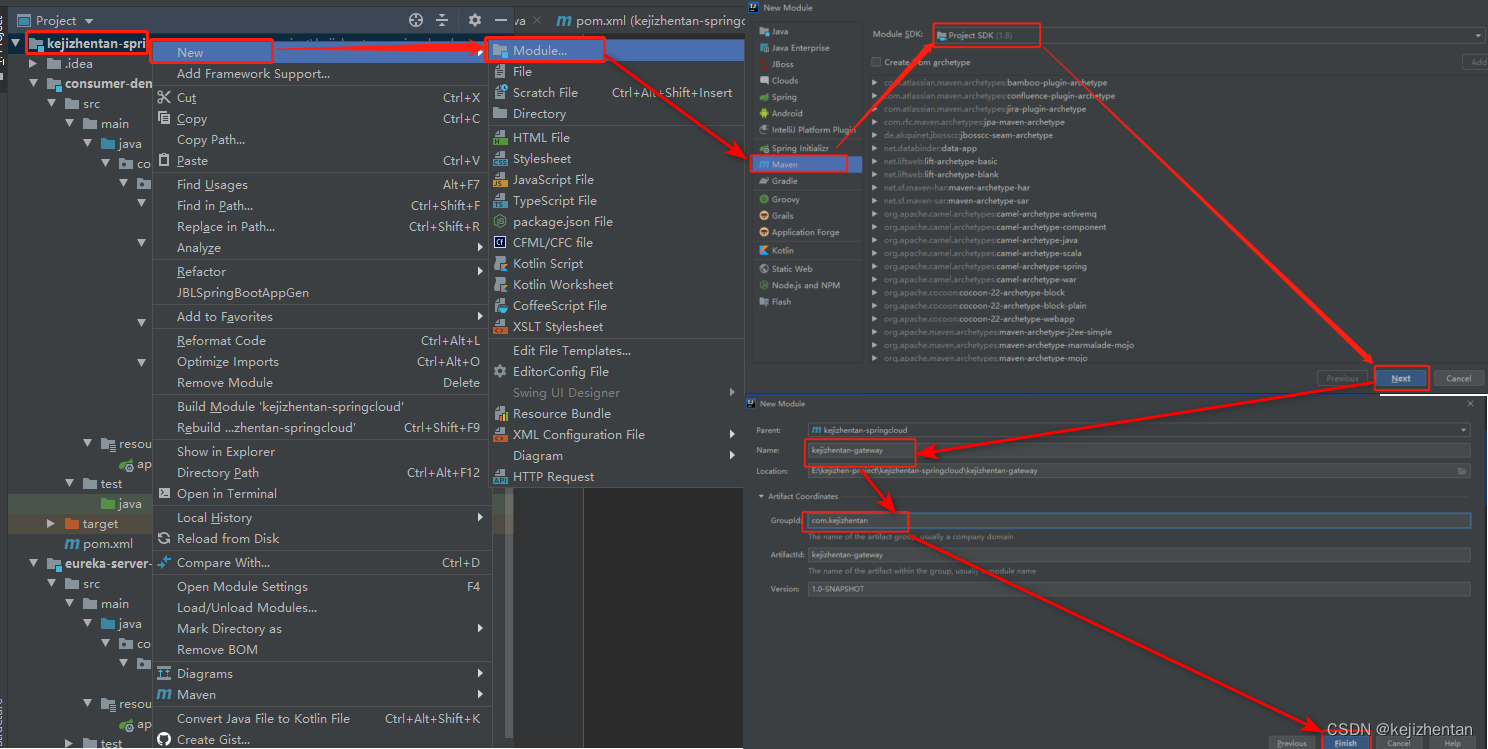Select IntelliJ Platform Plugin module type
The width and height of the screenshot is (1488, 749).
click(813, 129)
